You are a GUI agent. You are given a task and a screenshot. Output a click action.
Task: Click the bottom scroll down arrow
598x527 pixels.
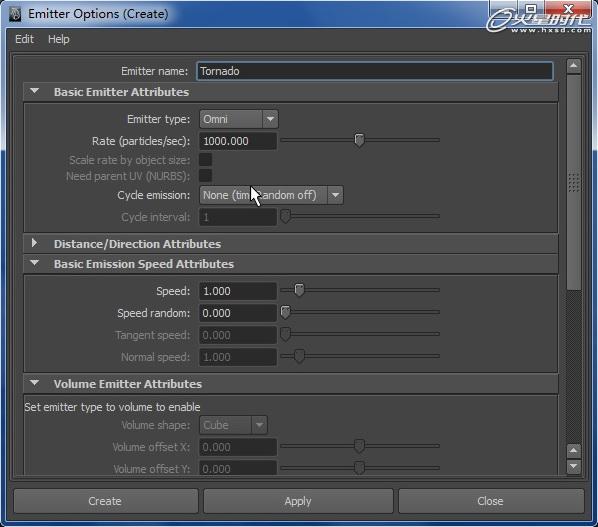(x=574, y=466)
